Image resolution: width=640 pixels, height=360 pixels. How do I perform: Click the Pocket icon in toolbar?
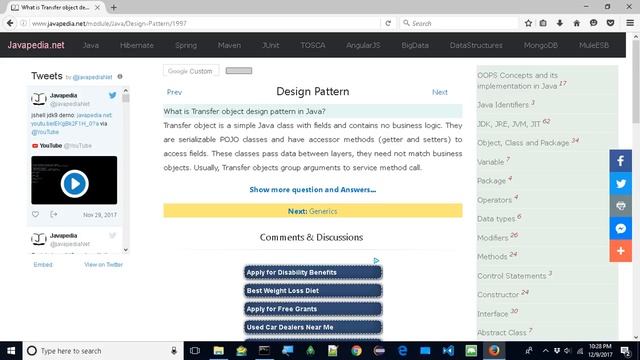click(x=610, y=23)
